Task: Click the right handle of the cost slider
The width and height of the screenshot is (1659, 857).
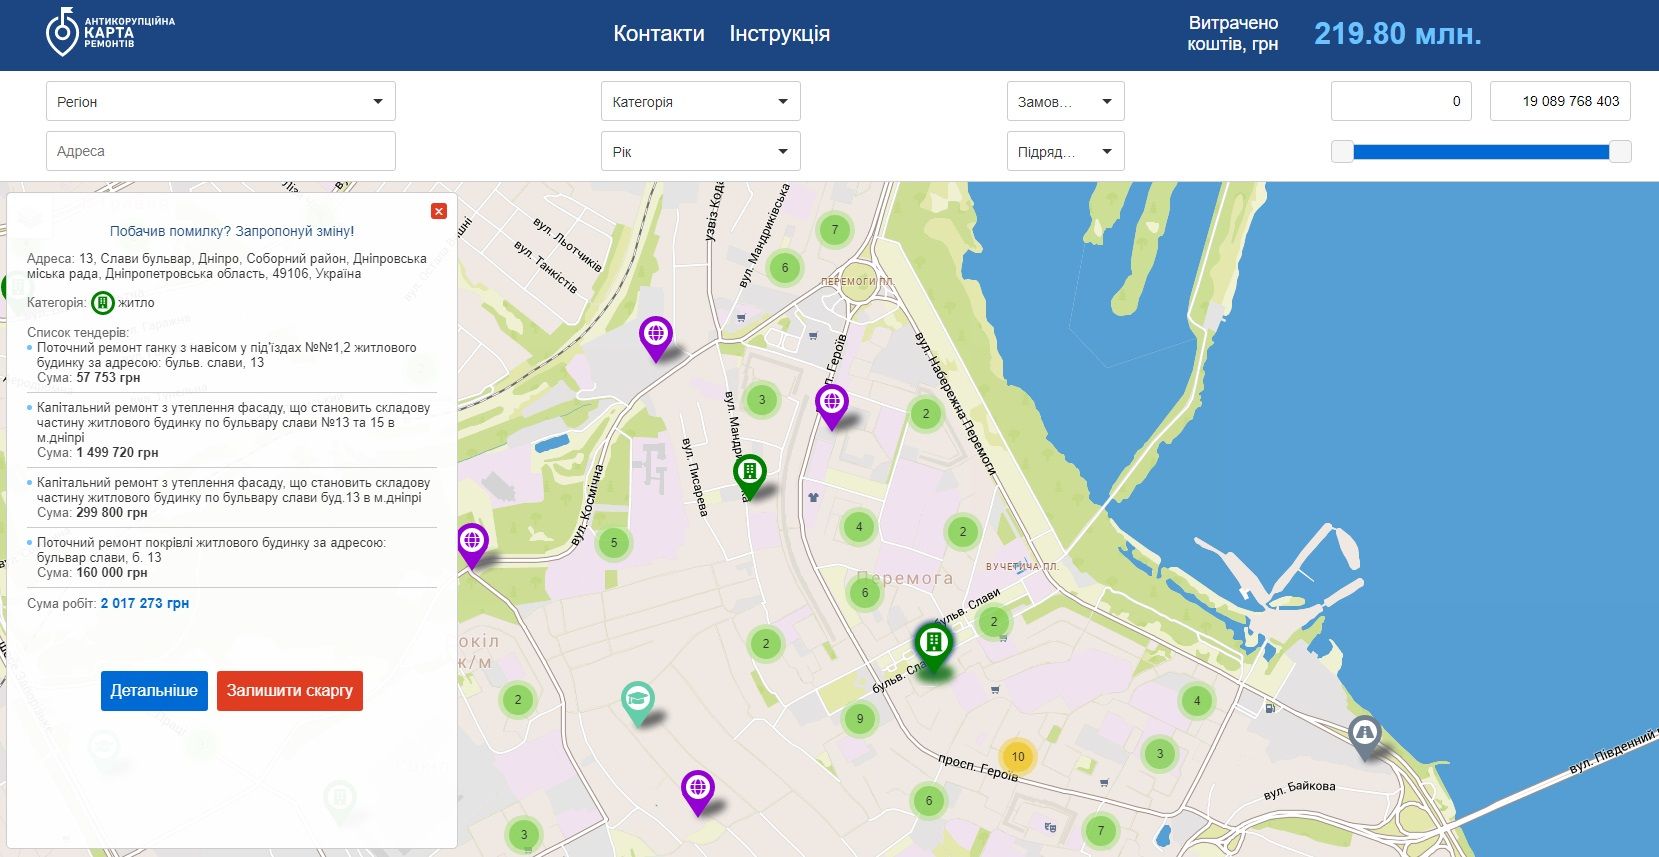Action: tap(1620, 152)
